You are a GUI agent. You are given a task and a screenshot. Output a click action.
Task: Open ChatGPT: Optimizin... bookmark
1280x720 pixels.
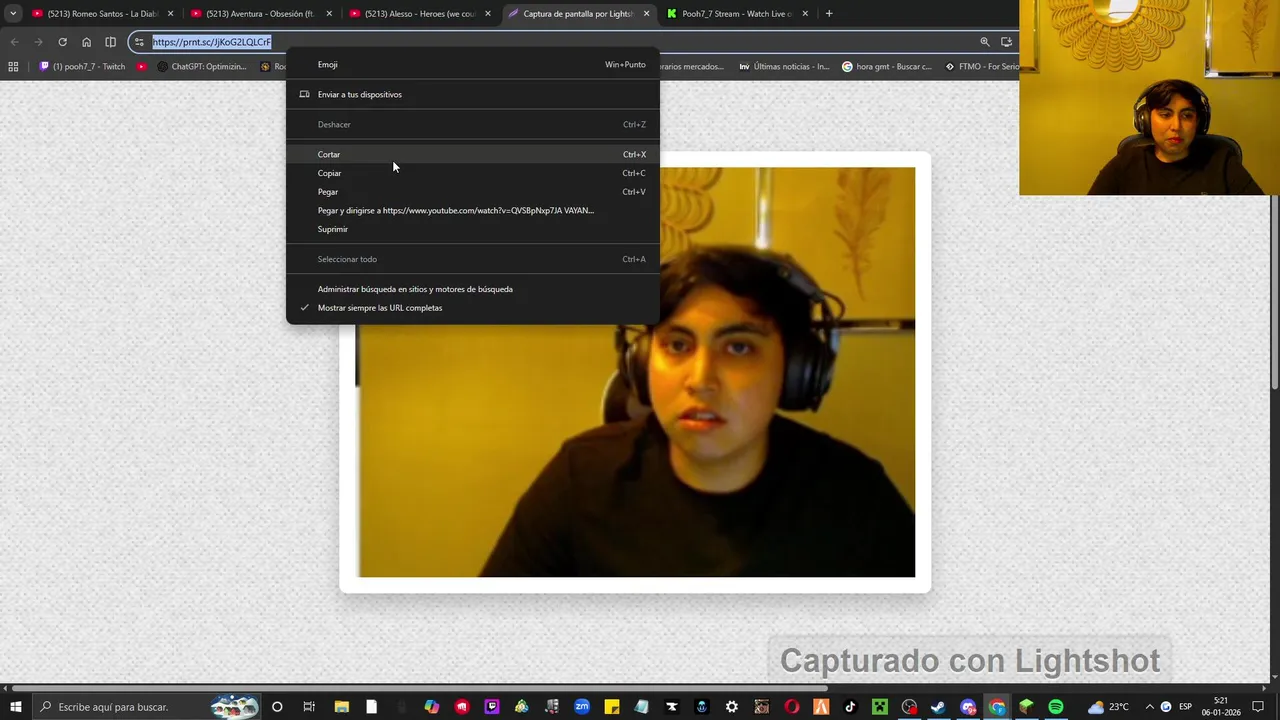(x=201, y=67)
